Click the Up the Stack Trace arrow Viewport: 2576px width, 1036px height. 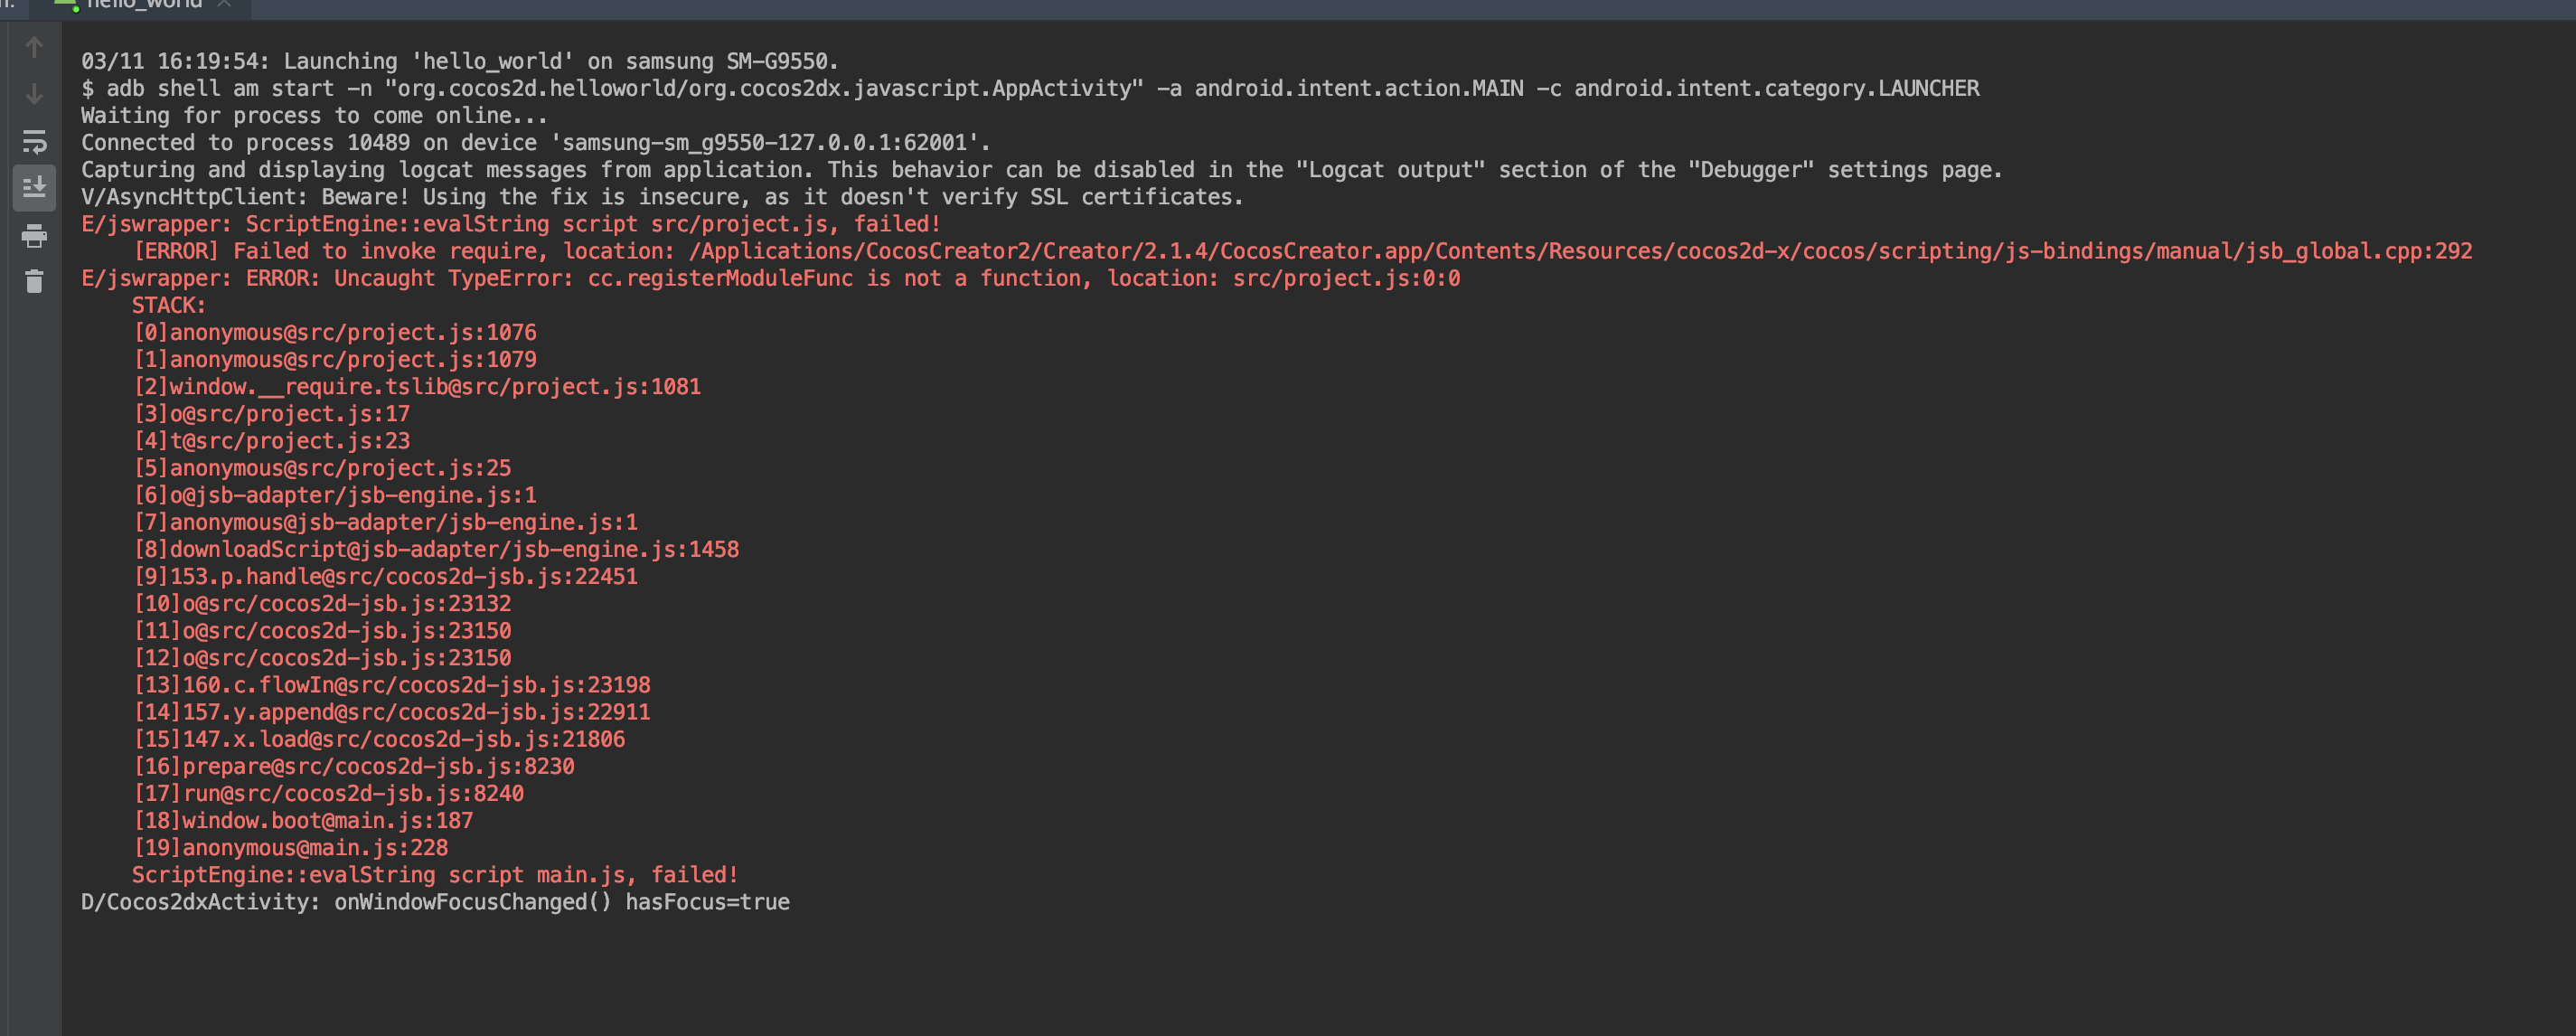click(x=34, y=47)
